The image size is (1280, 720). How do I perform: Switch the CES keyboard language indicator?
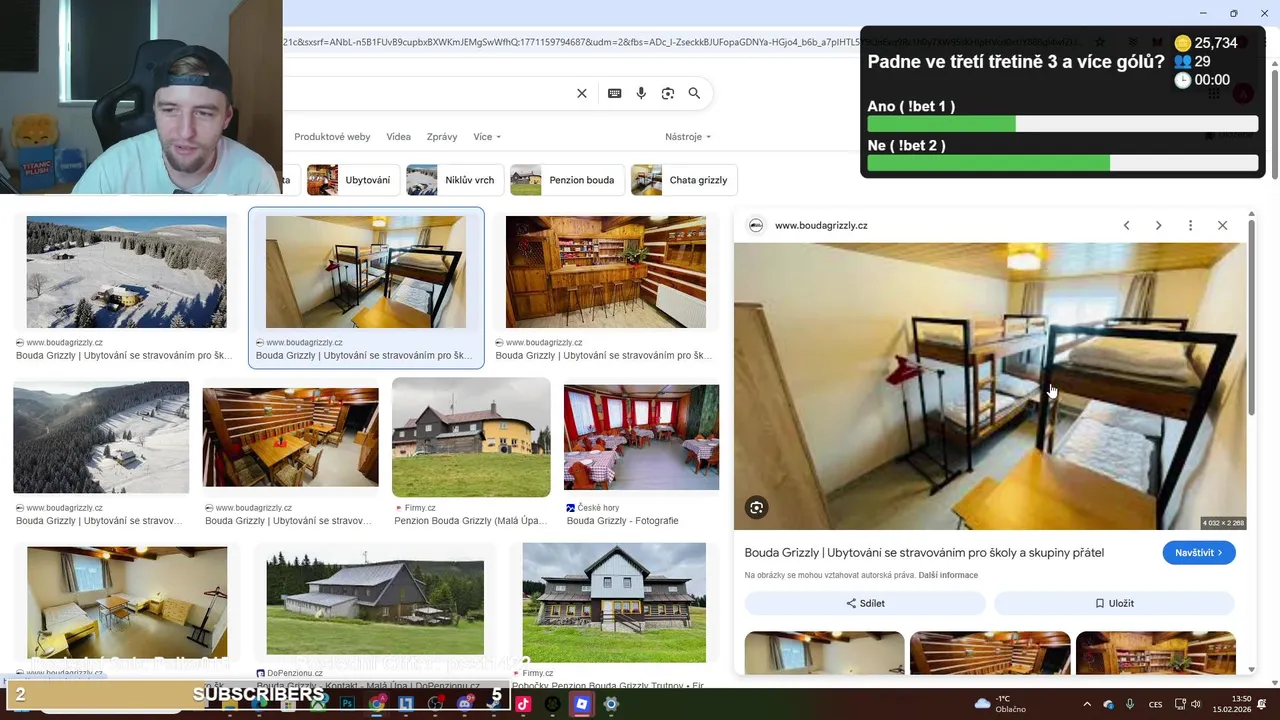(x=1155, y=704)
